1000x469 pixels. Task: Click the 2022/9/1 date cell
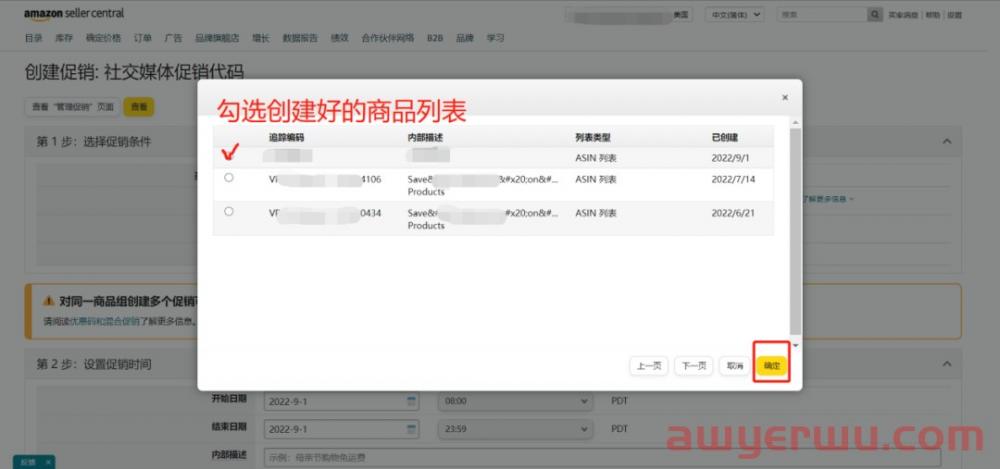[x=730, y=158]
